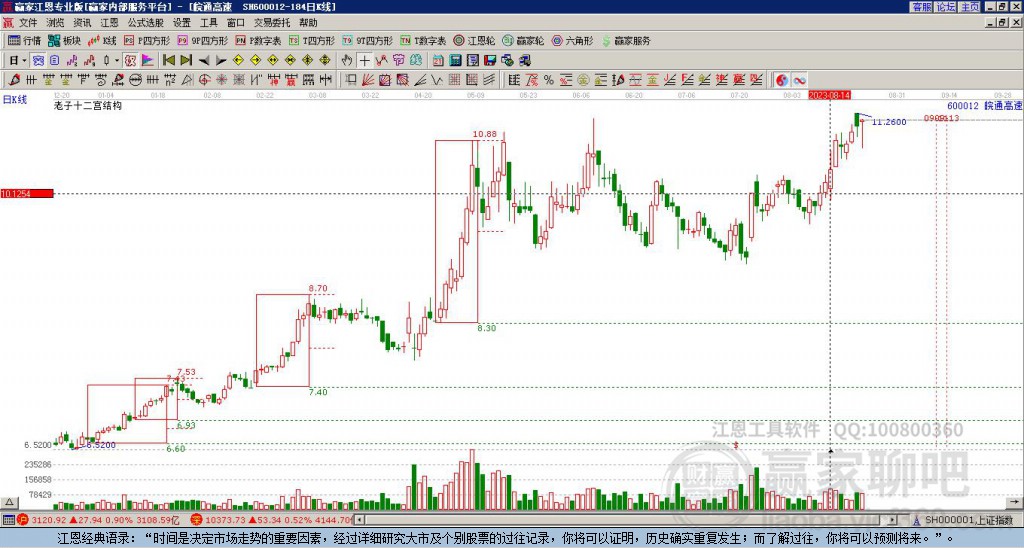Open the 行情 quotes view

point(24,40)
